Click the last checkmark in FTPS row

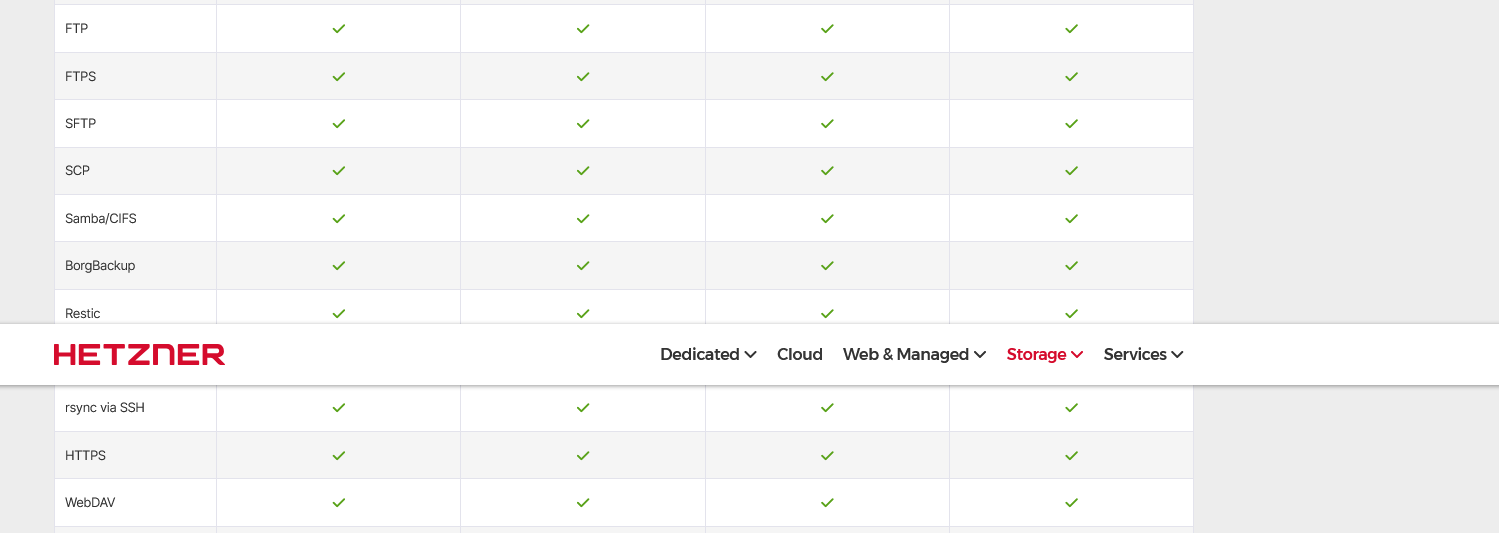1071,76
